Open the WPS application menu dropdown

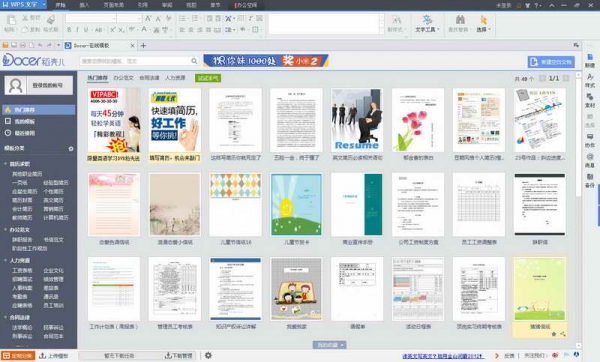pos(44,5)
